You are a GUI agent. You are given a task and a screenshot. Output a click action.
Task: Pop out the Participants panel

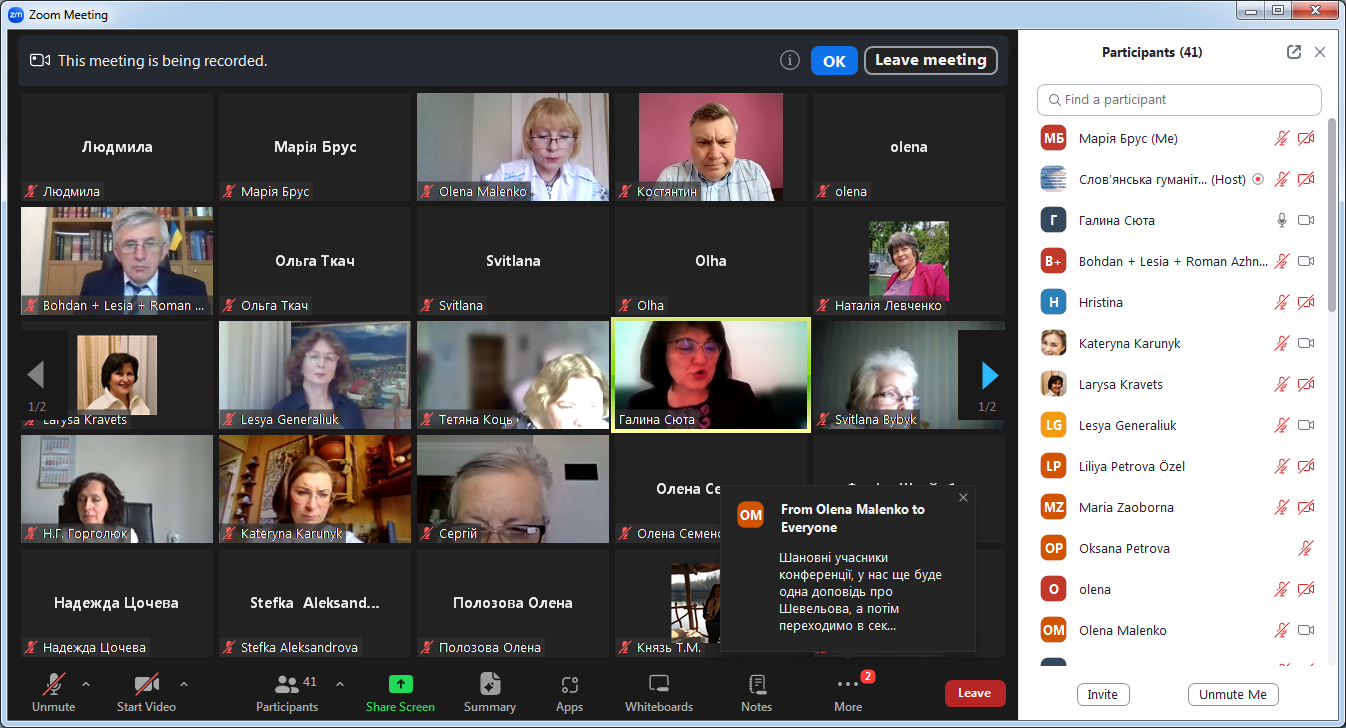pos(1294,52)
